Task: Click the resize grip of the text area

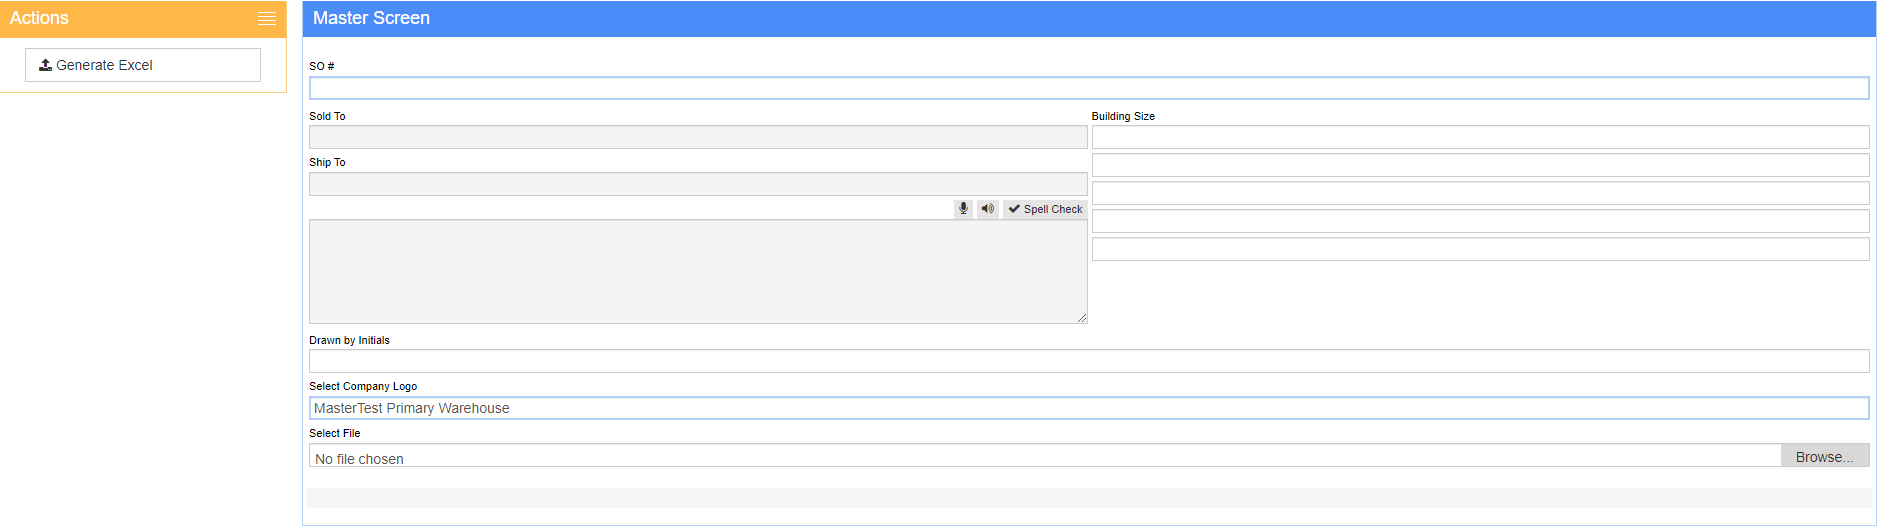Action: point(1082,318)
